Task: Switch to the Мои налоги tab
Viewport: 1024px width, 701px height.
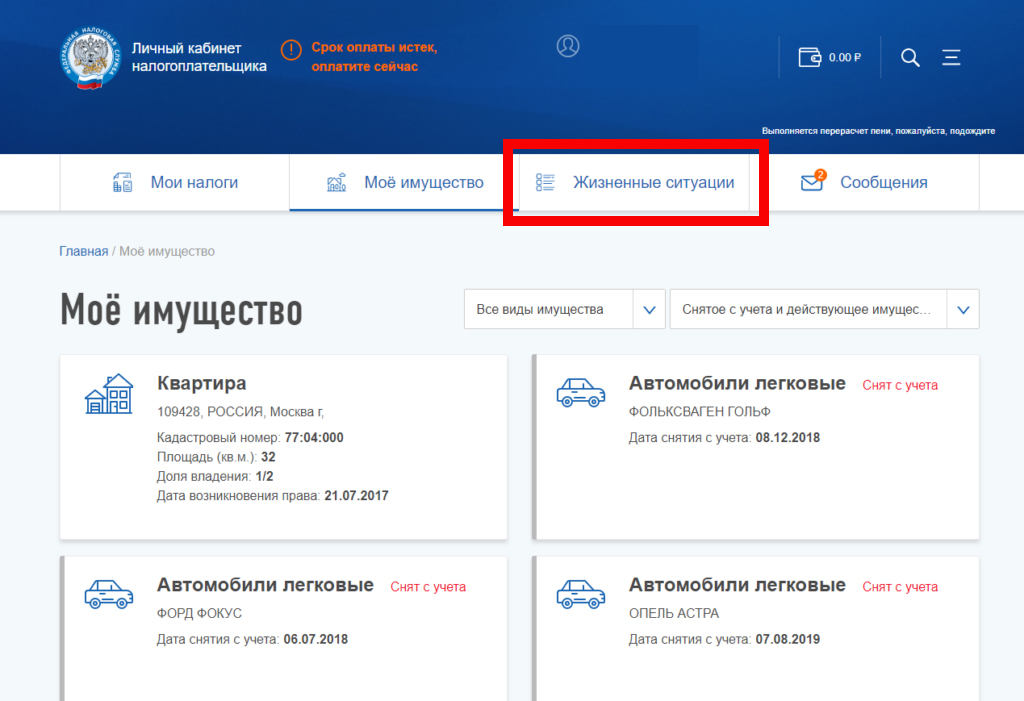Action: [x=175, y=182]
